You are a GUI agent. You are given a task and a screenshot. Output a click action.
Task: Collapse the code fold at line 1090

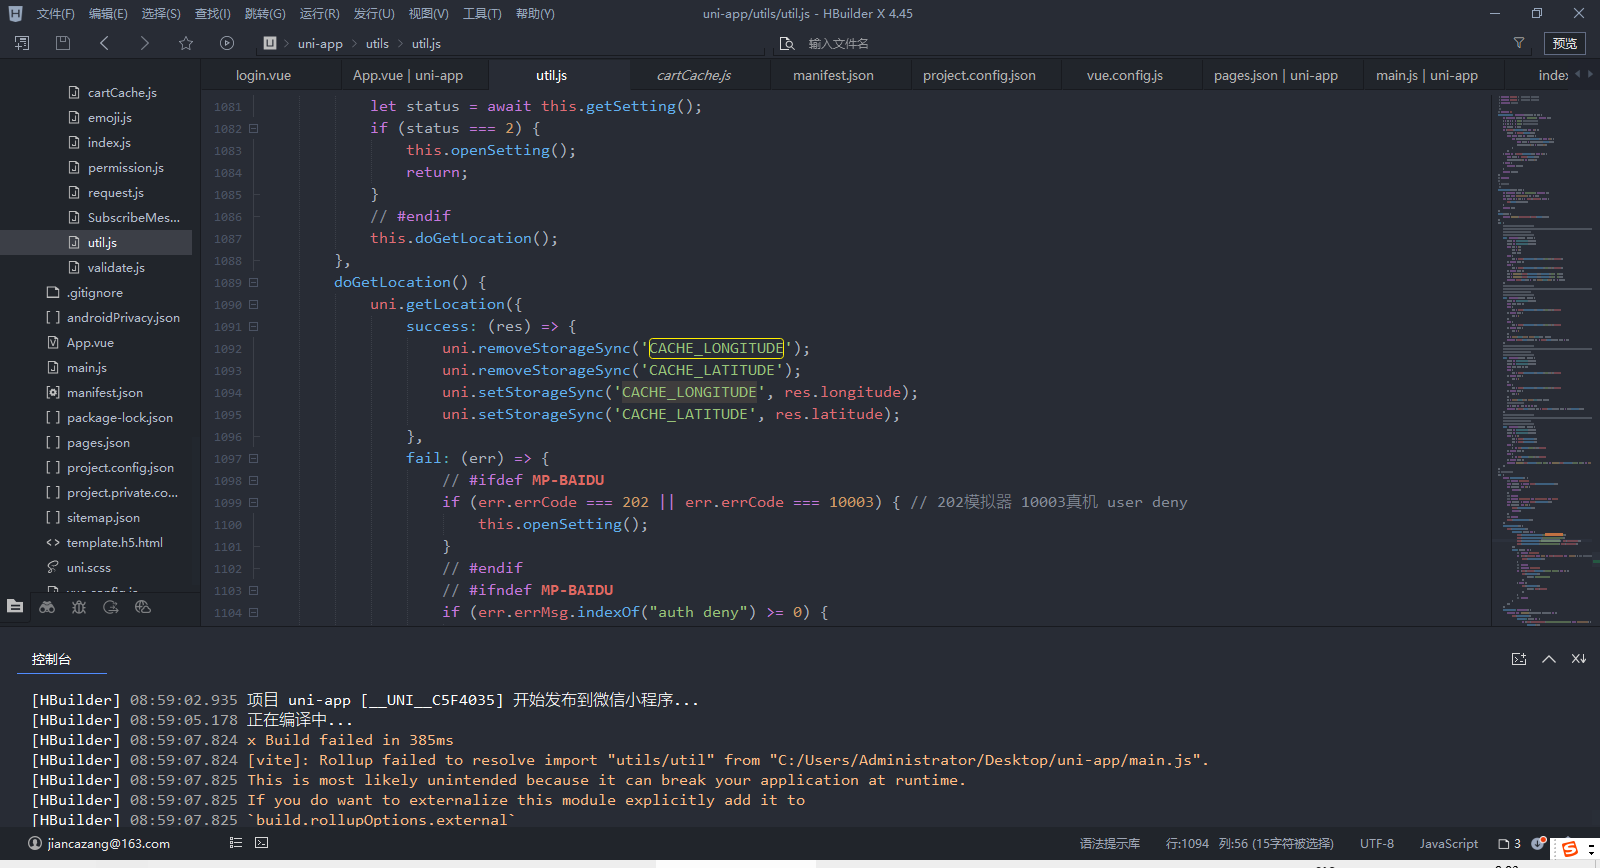point(254,305)
